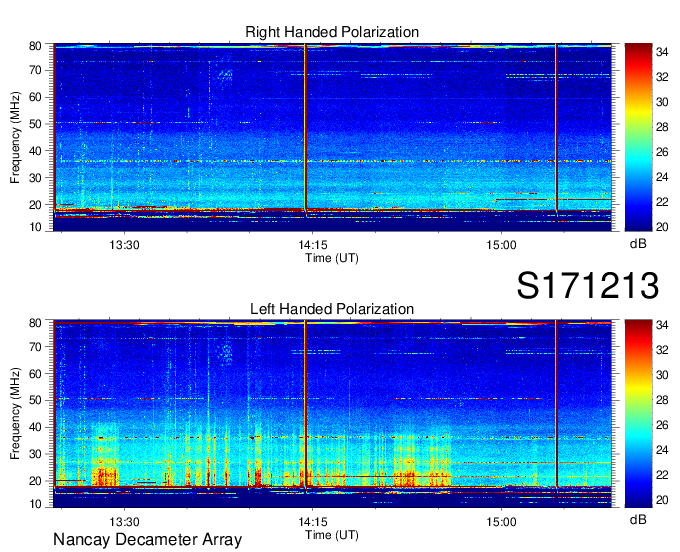Click the 80 MHz tick on the left-handed plot
Screen dimensions: 680x552
[35, 323]
